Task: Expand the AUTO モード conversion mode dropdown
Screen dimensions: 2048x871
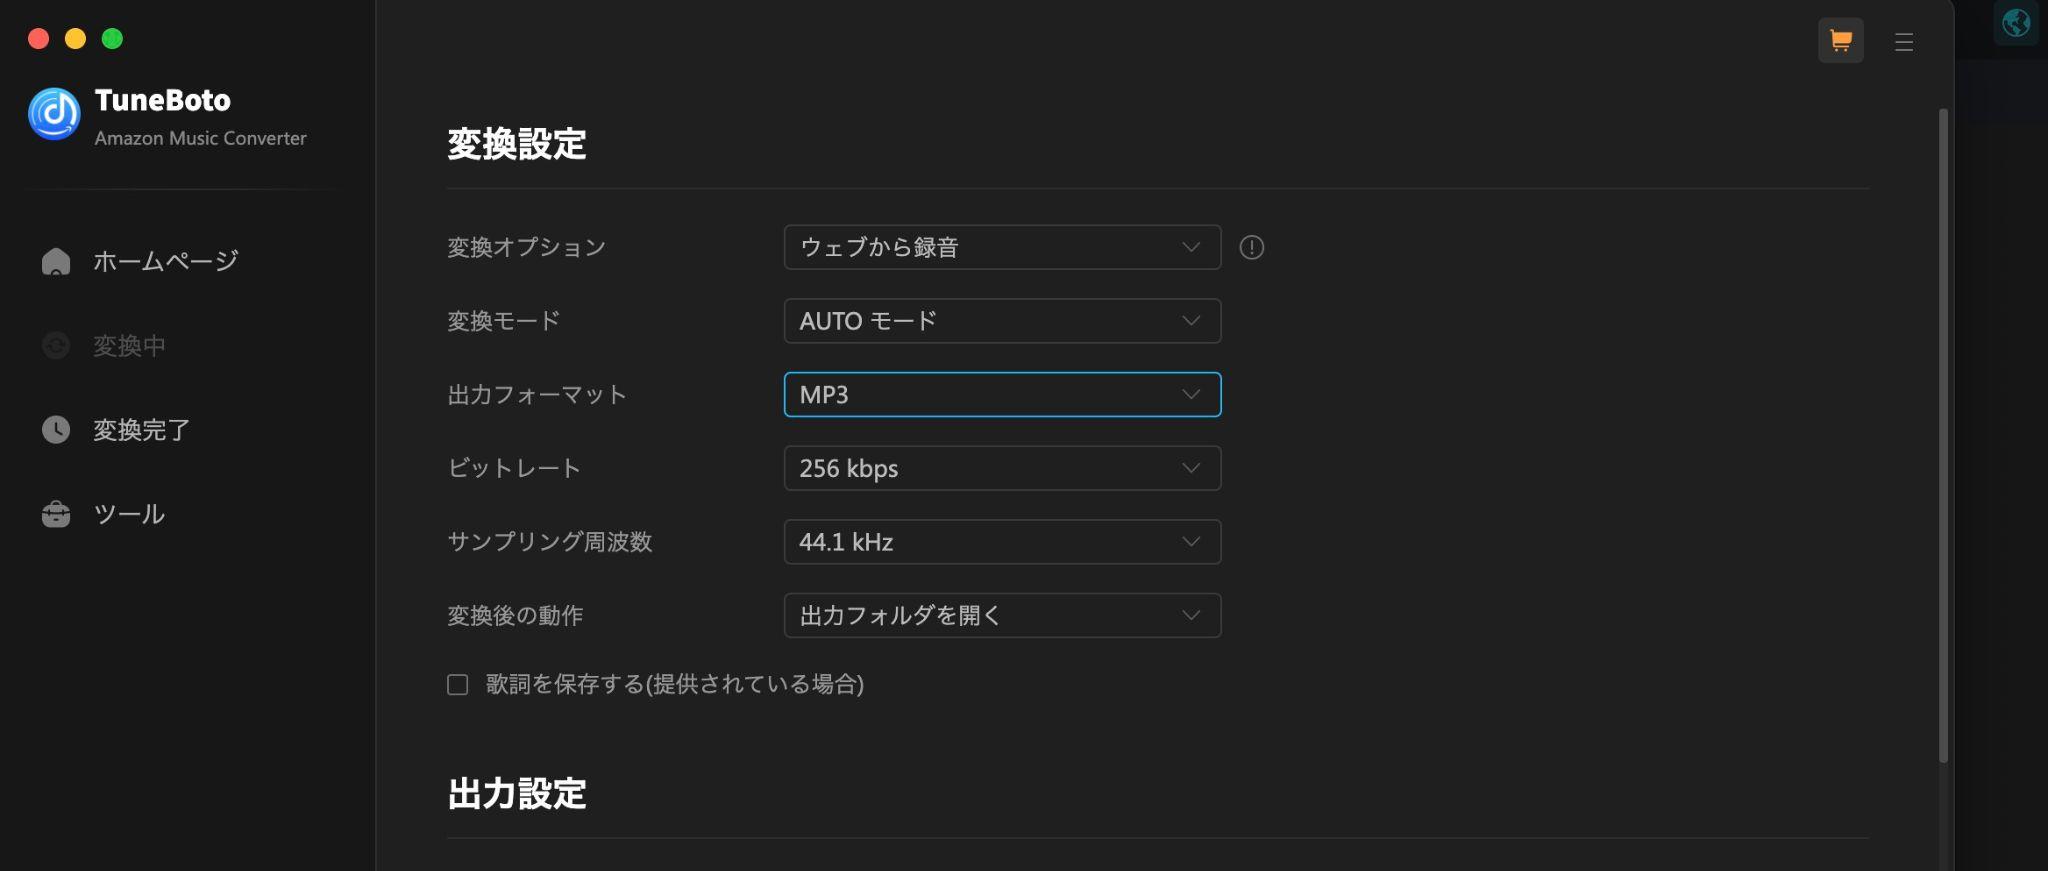Action: point(1002,321)
